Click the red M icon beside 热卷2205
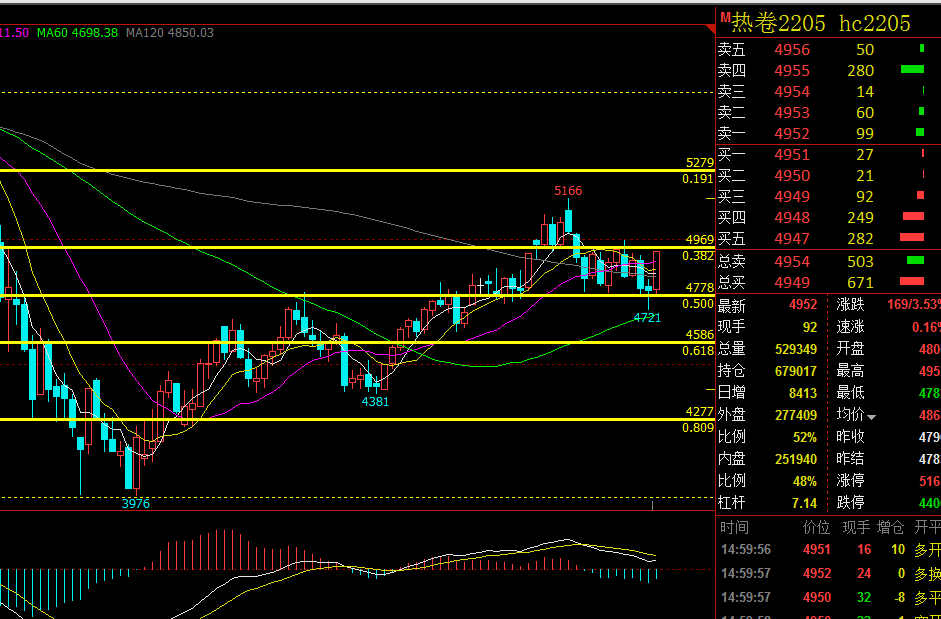This screenshot has height=619, width=941. [x=724, y=17]
